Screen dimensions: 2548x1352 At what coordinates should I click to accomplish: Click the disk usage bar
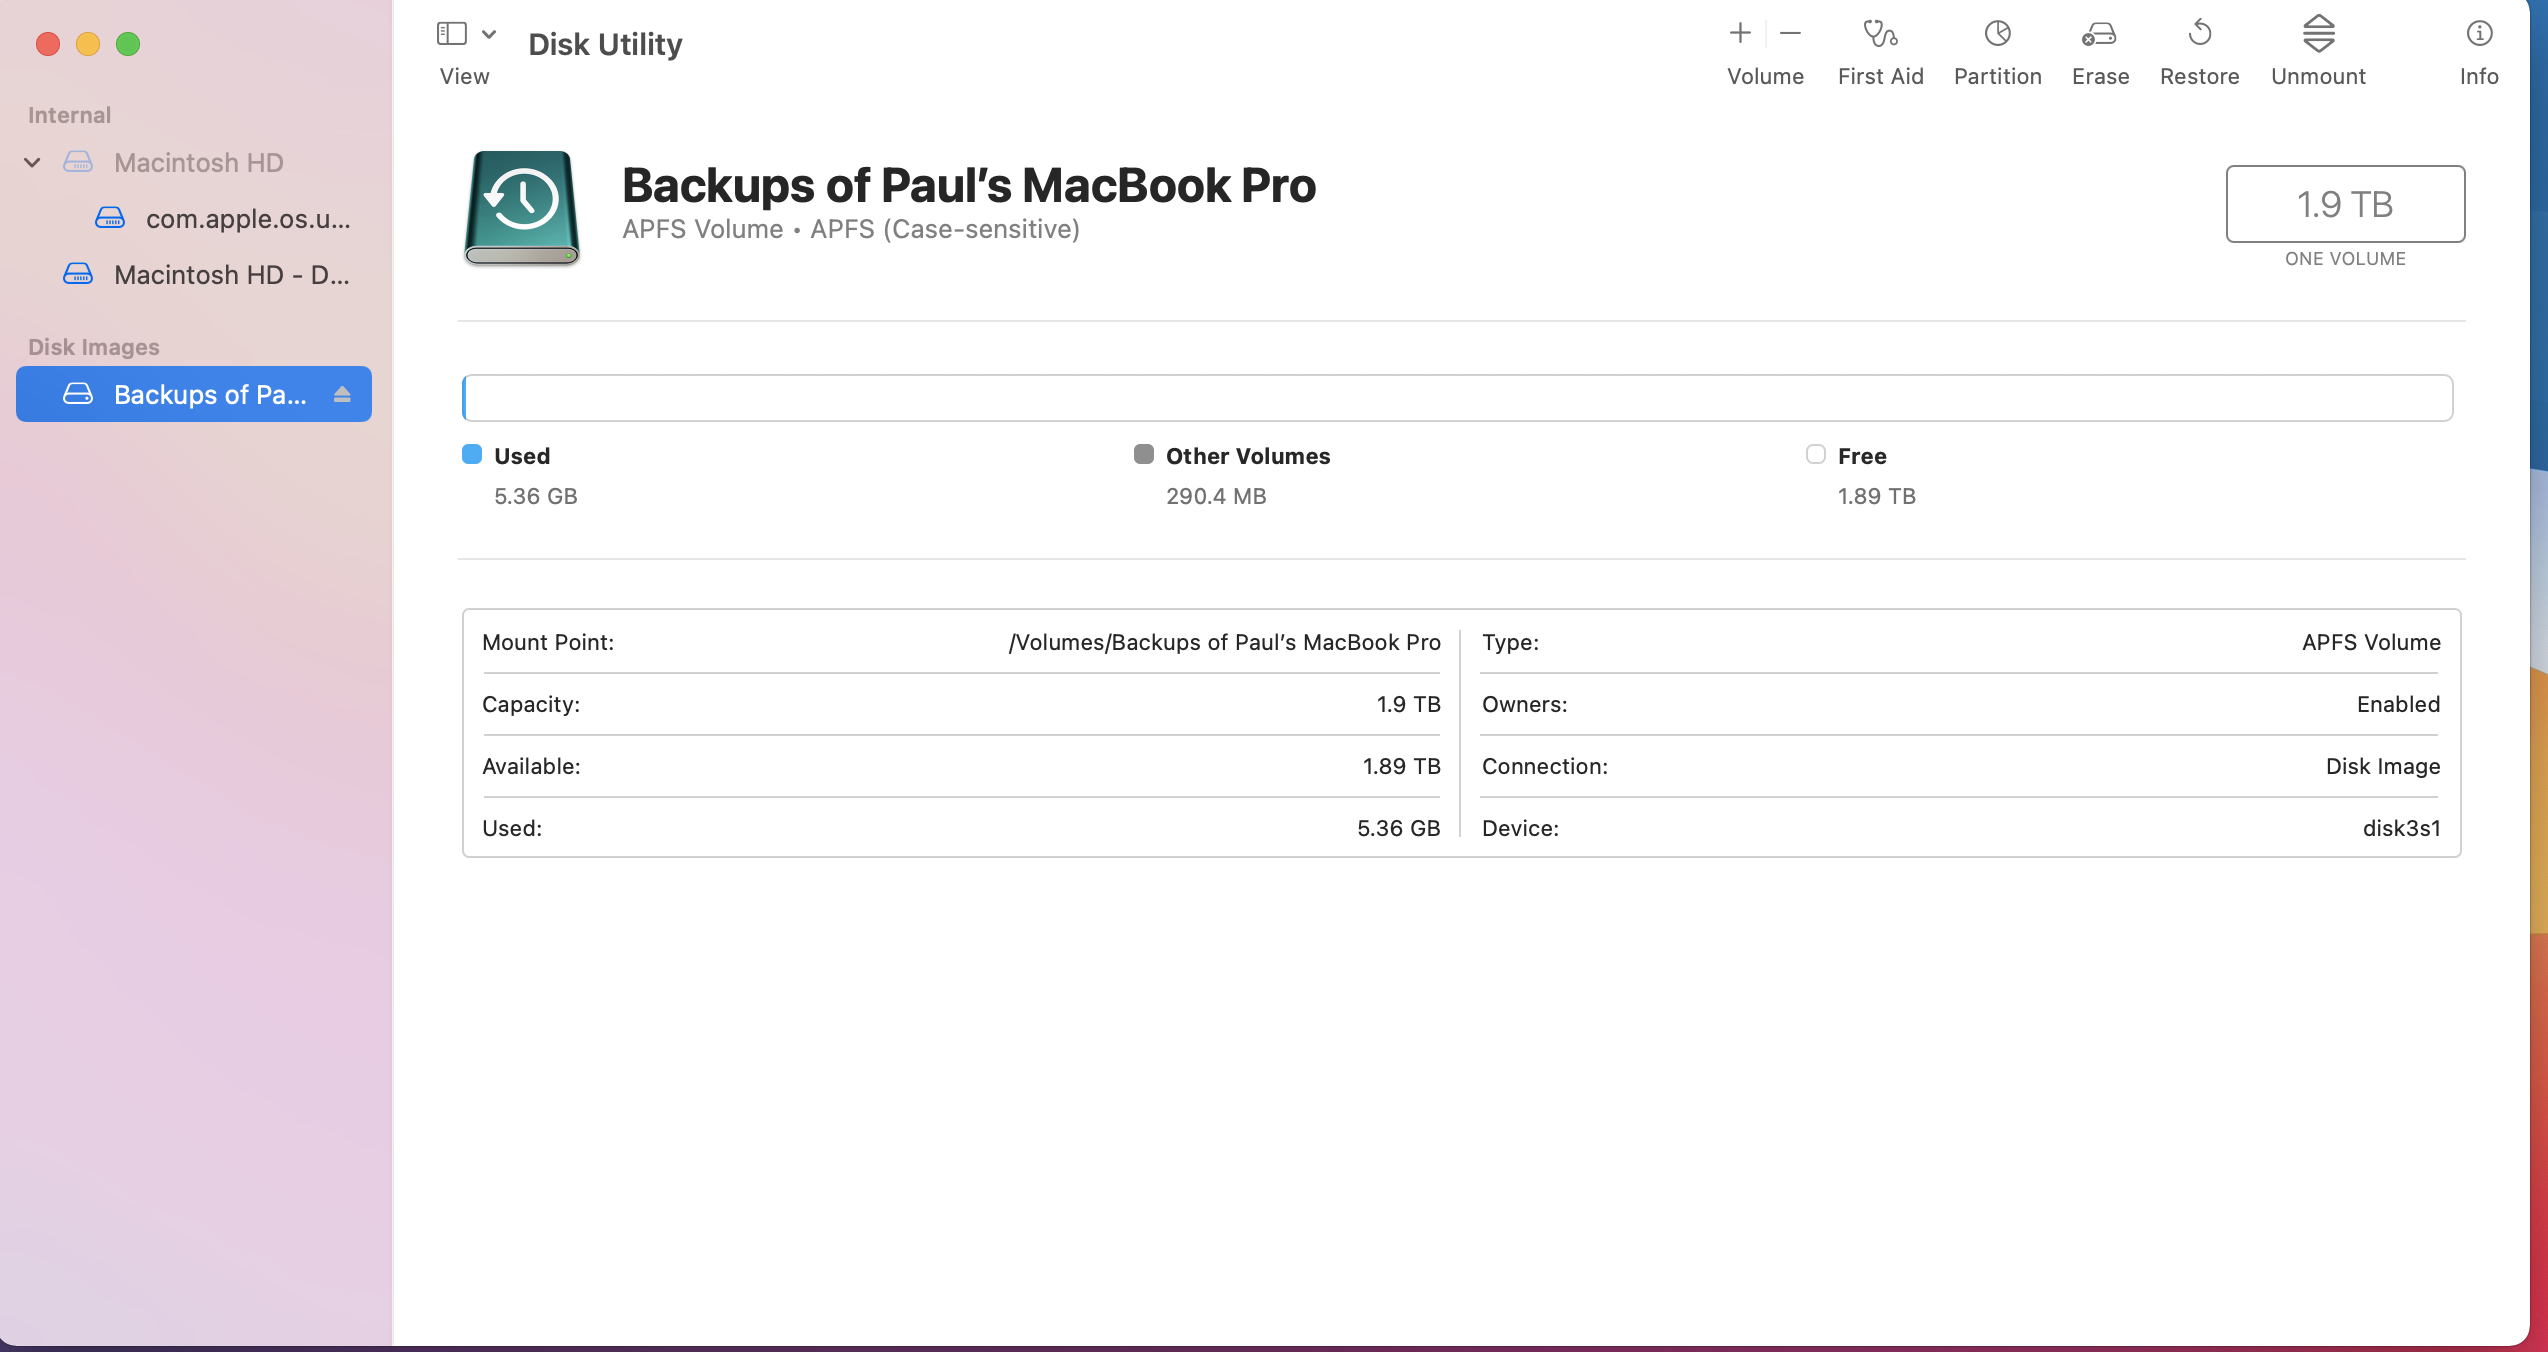(x=1457, y=398)
